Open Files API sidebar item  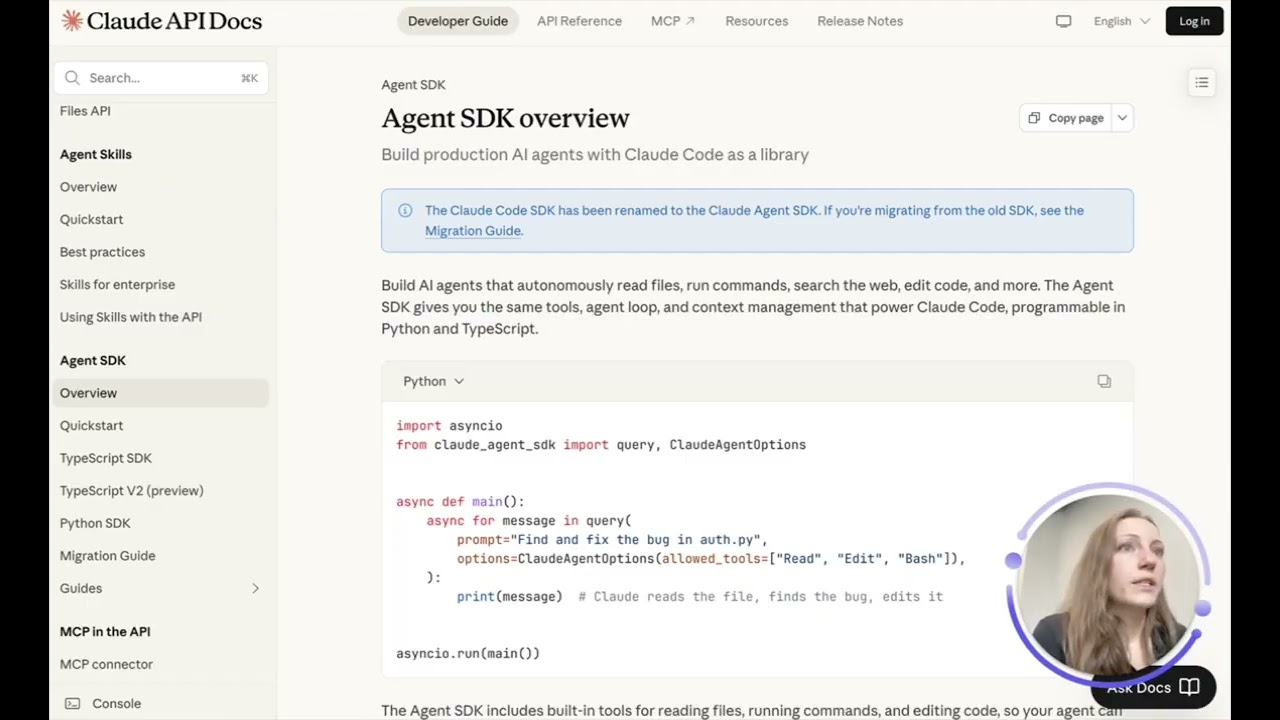pos(85,111)
